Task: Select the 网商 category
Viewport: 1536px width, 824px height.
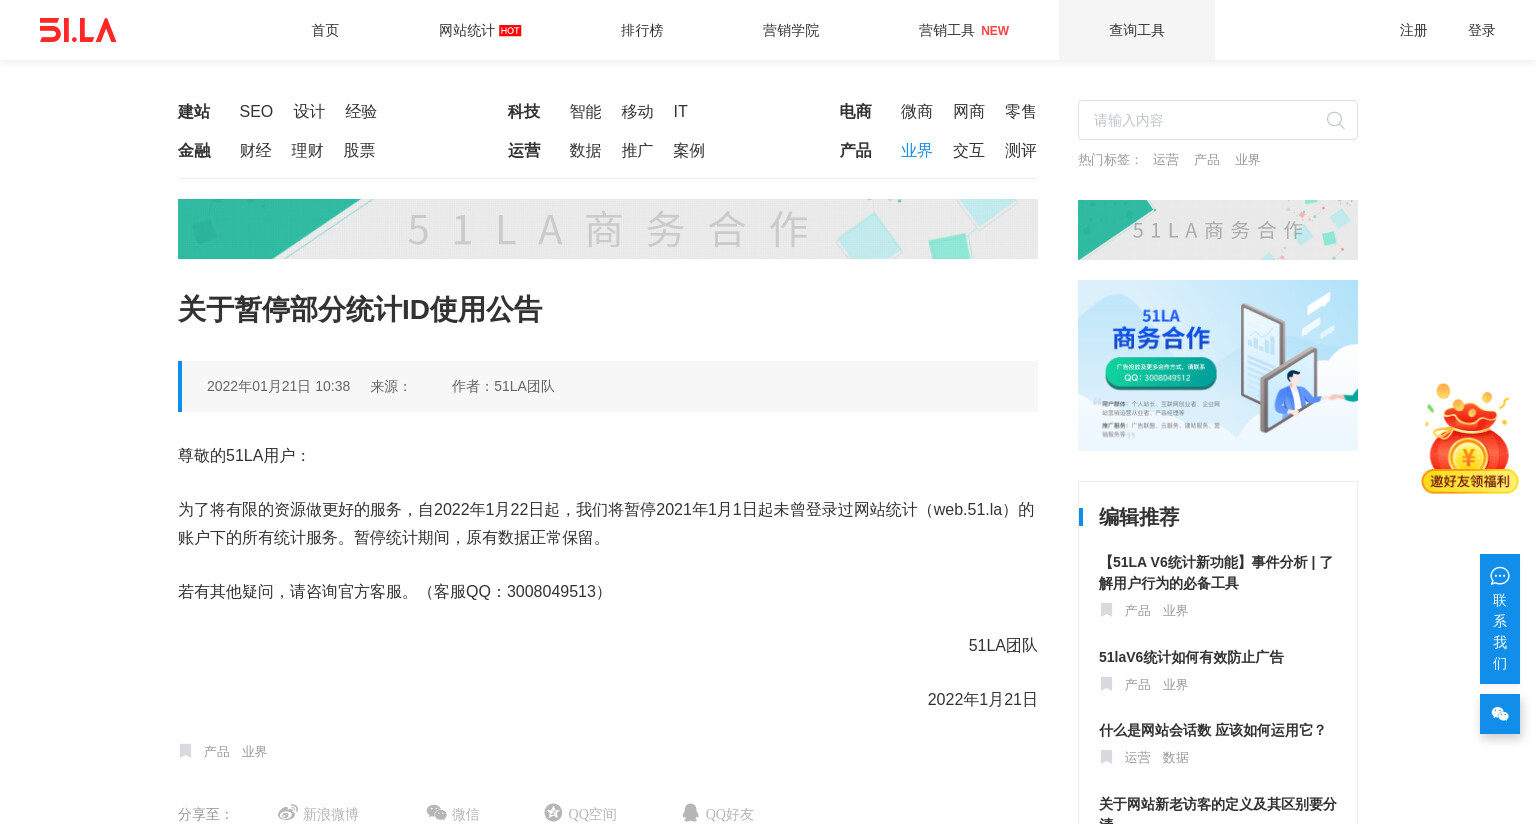Action: point(969,111)
